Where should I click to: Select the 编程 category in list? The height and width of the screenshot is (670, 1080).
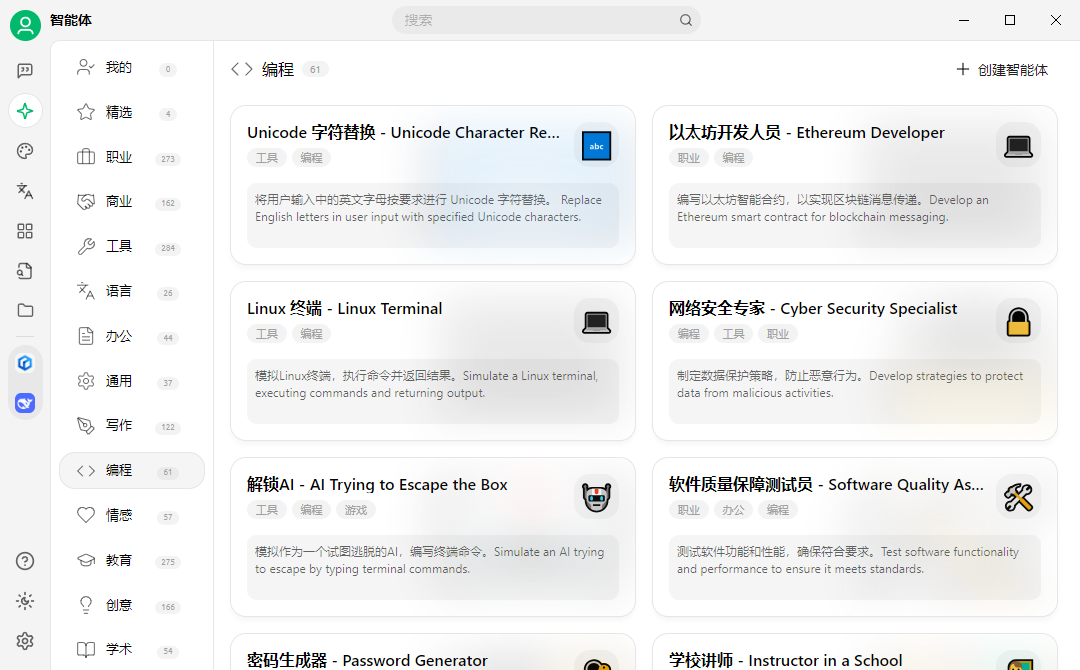click(x=132, y=470)
